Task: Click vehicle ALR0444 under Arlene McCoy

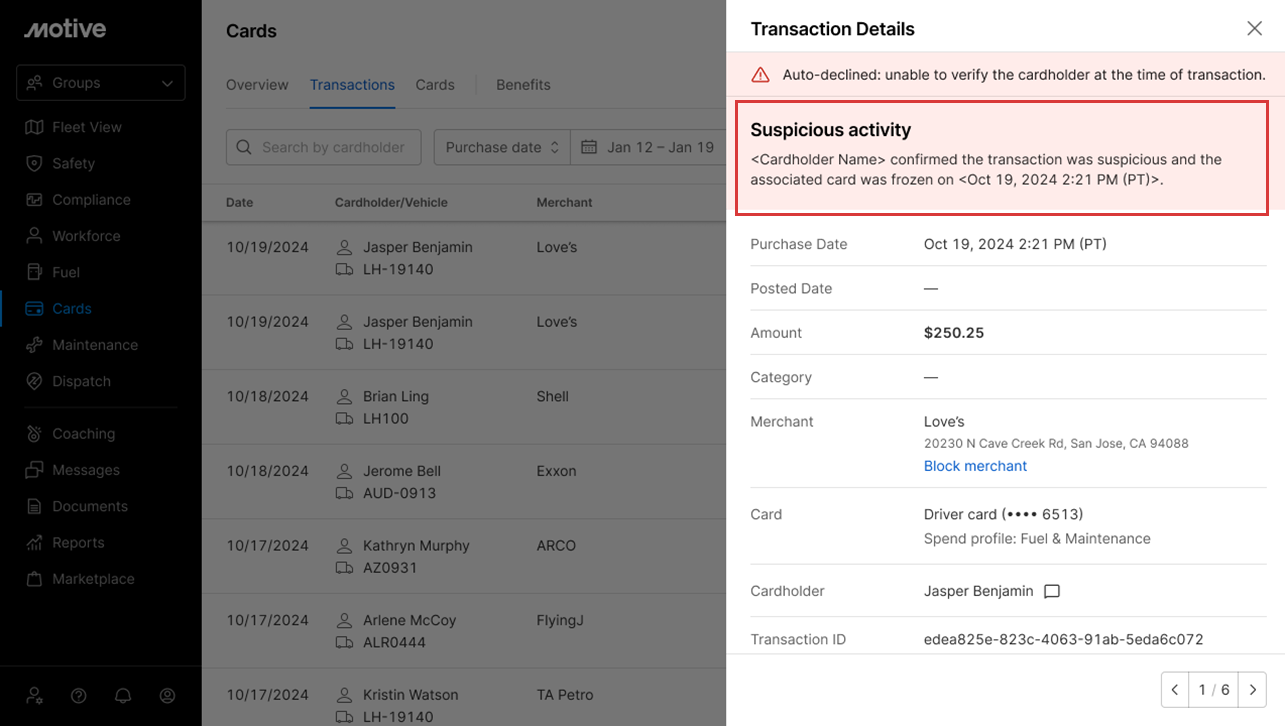Action: (x=394, y=642)
